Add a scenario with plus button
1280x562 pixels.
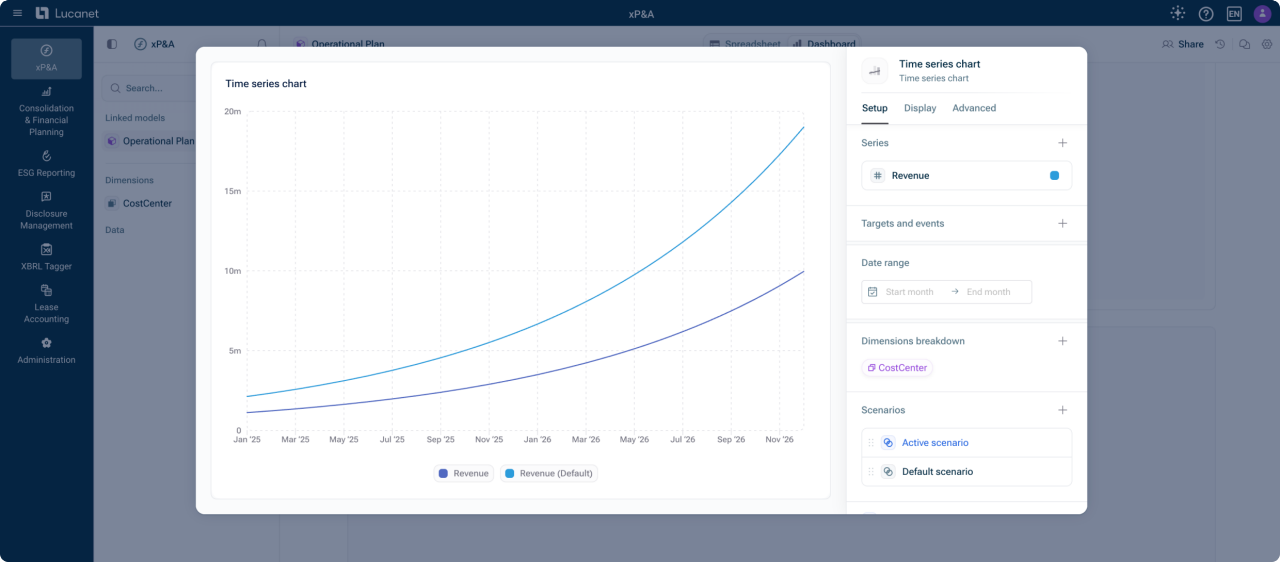coord(1062,410)
